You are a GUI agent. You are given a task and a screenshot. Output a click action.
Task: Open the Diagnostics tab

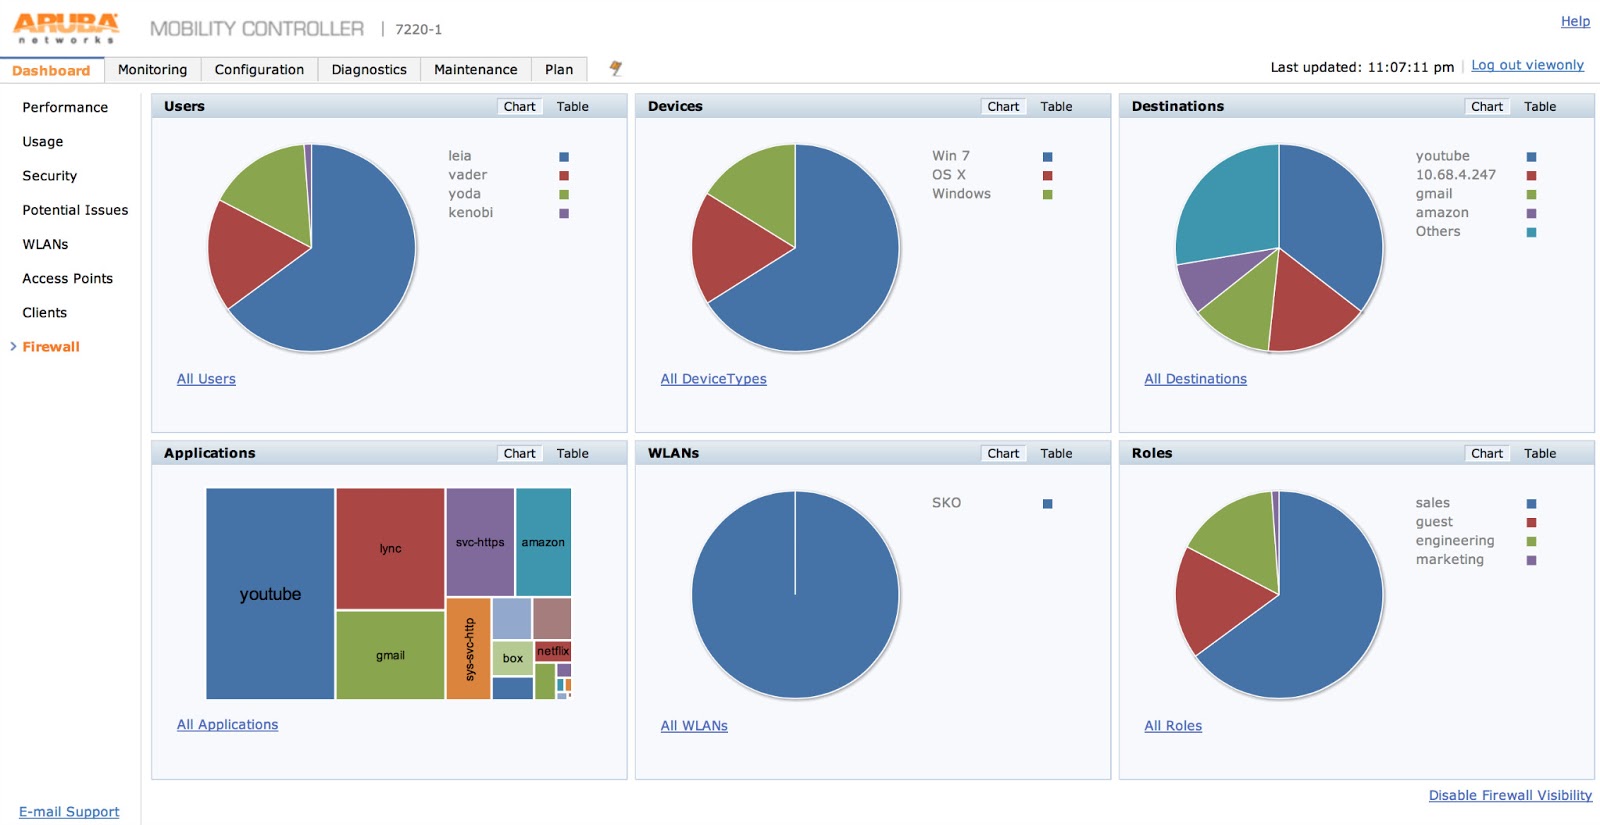(369, 69)
